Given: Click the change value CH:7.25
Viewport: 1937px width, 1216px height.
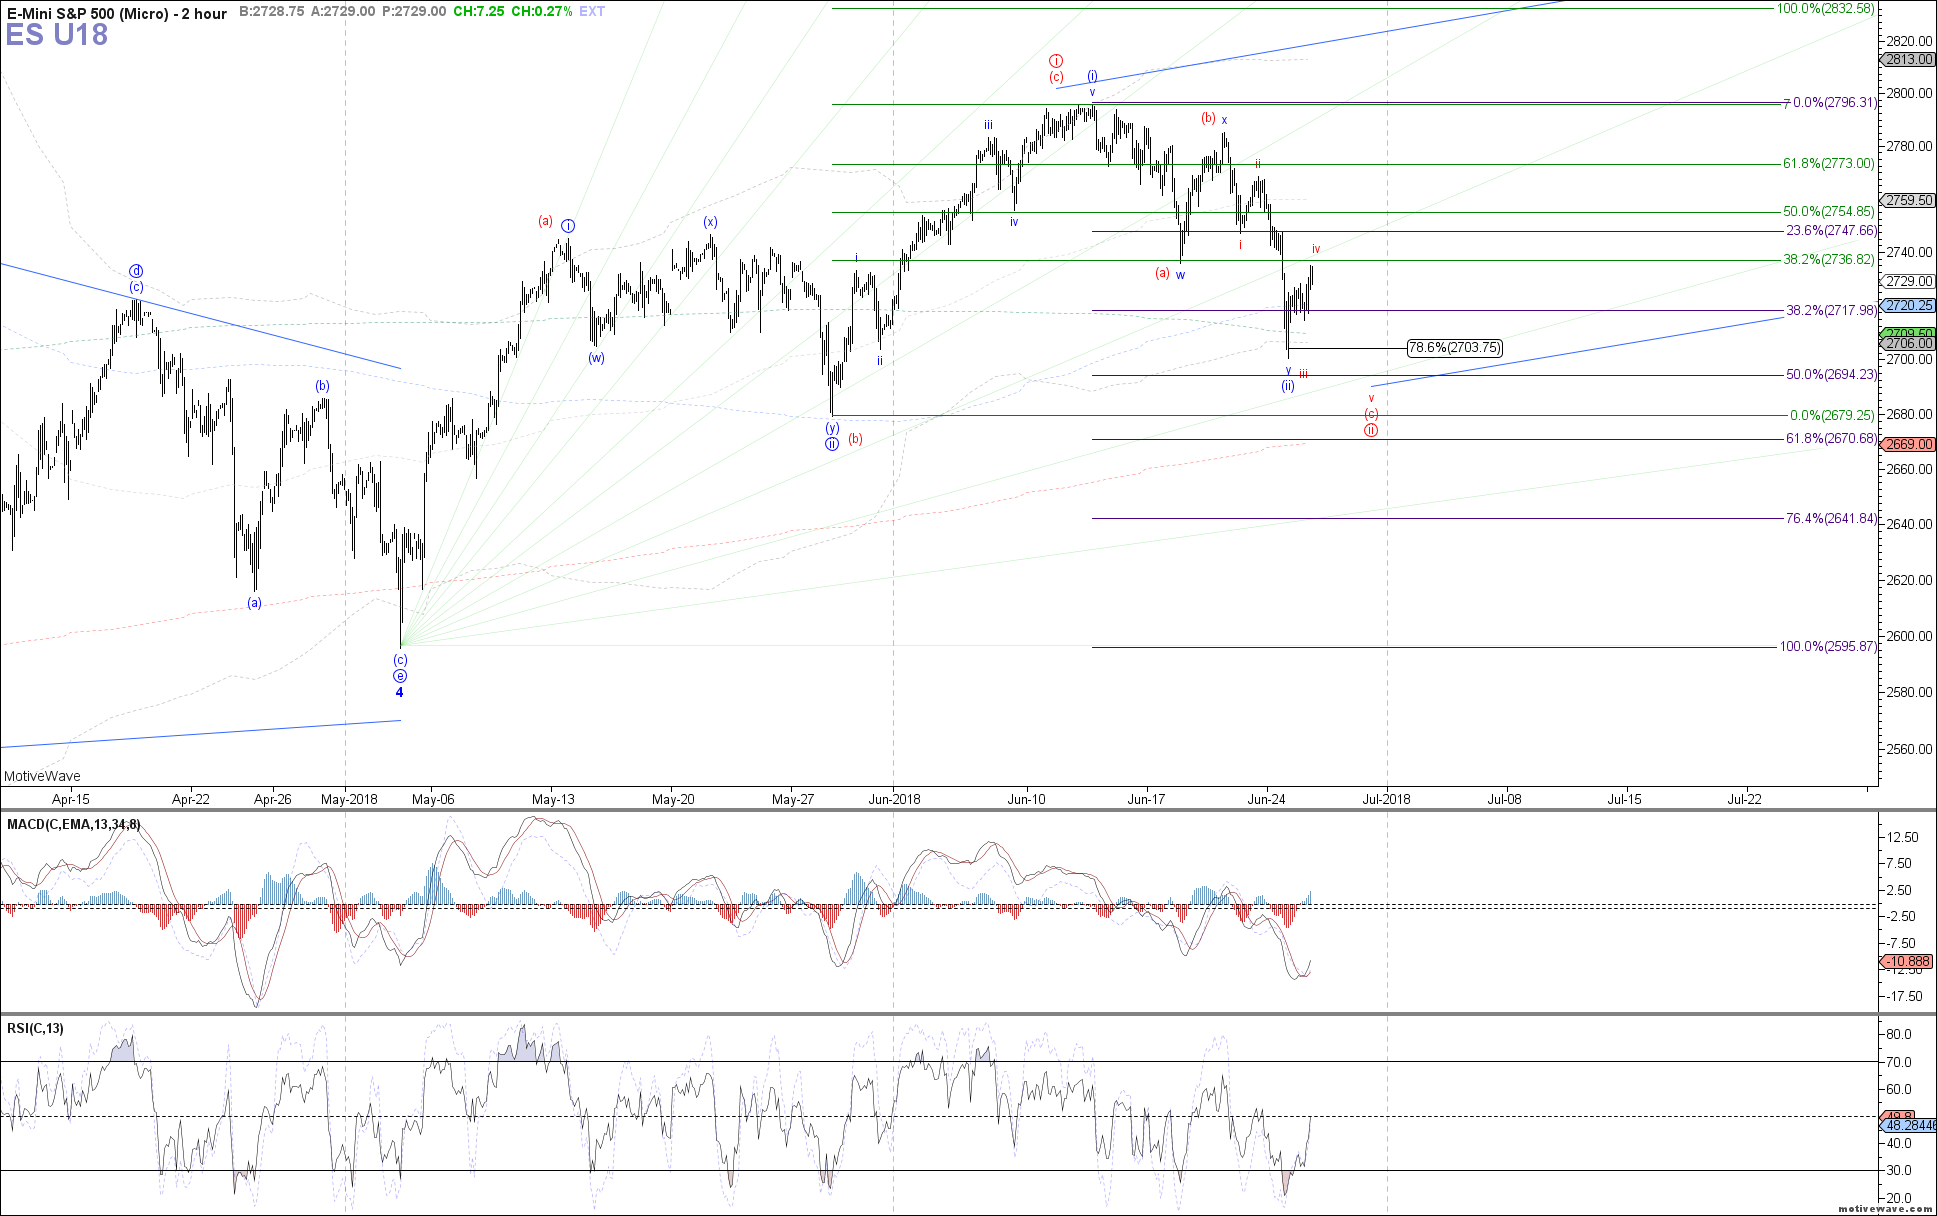Looking at the screenshot, I should point(479,12).
